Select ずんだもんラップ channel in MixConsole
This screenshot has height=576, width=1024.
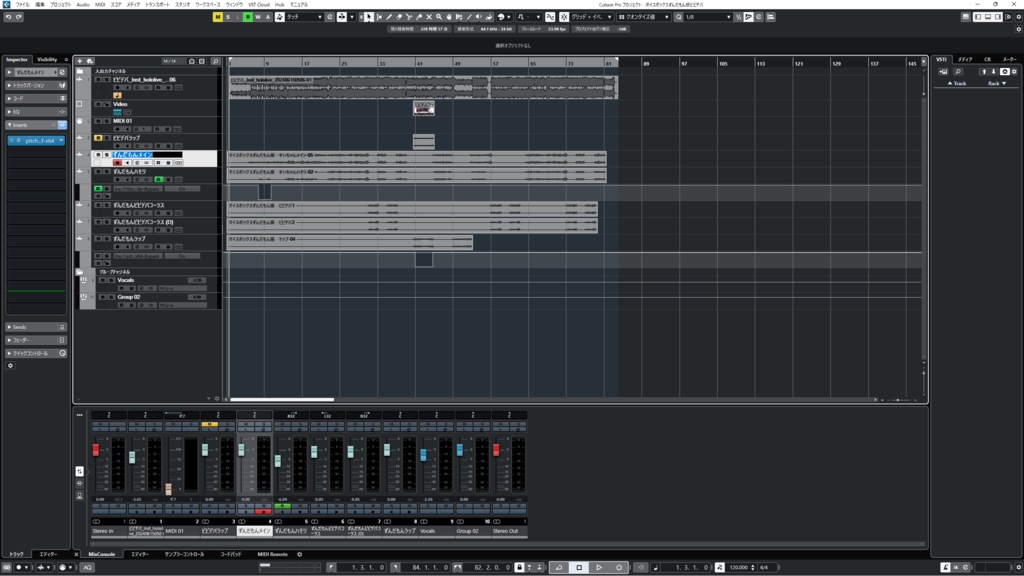[x=400, y=532]
